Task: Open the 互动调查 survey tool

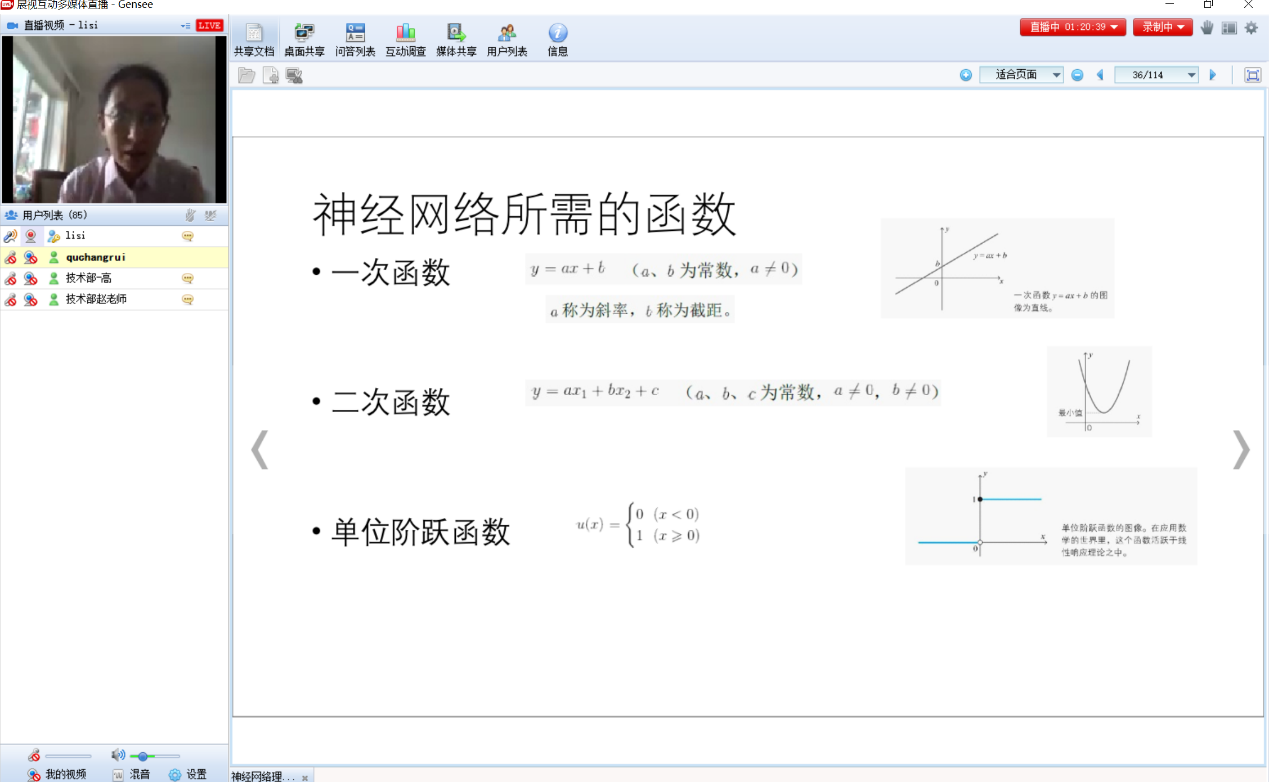Action: (x=406, y=39)
